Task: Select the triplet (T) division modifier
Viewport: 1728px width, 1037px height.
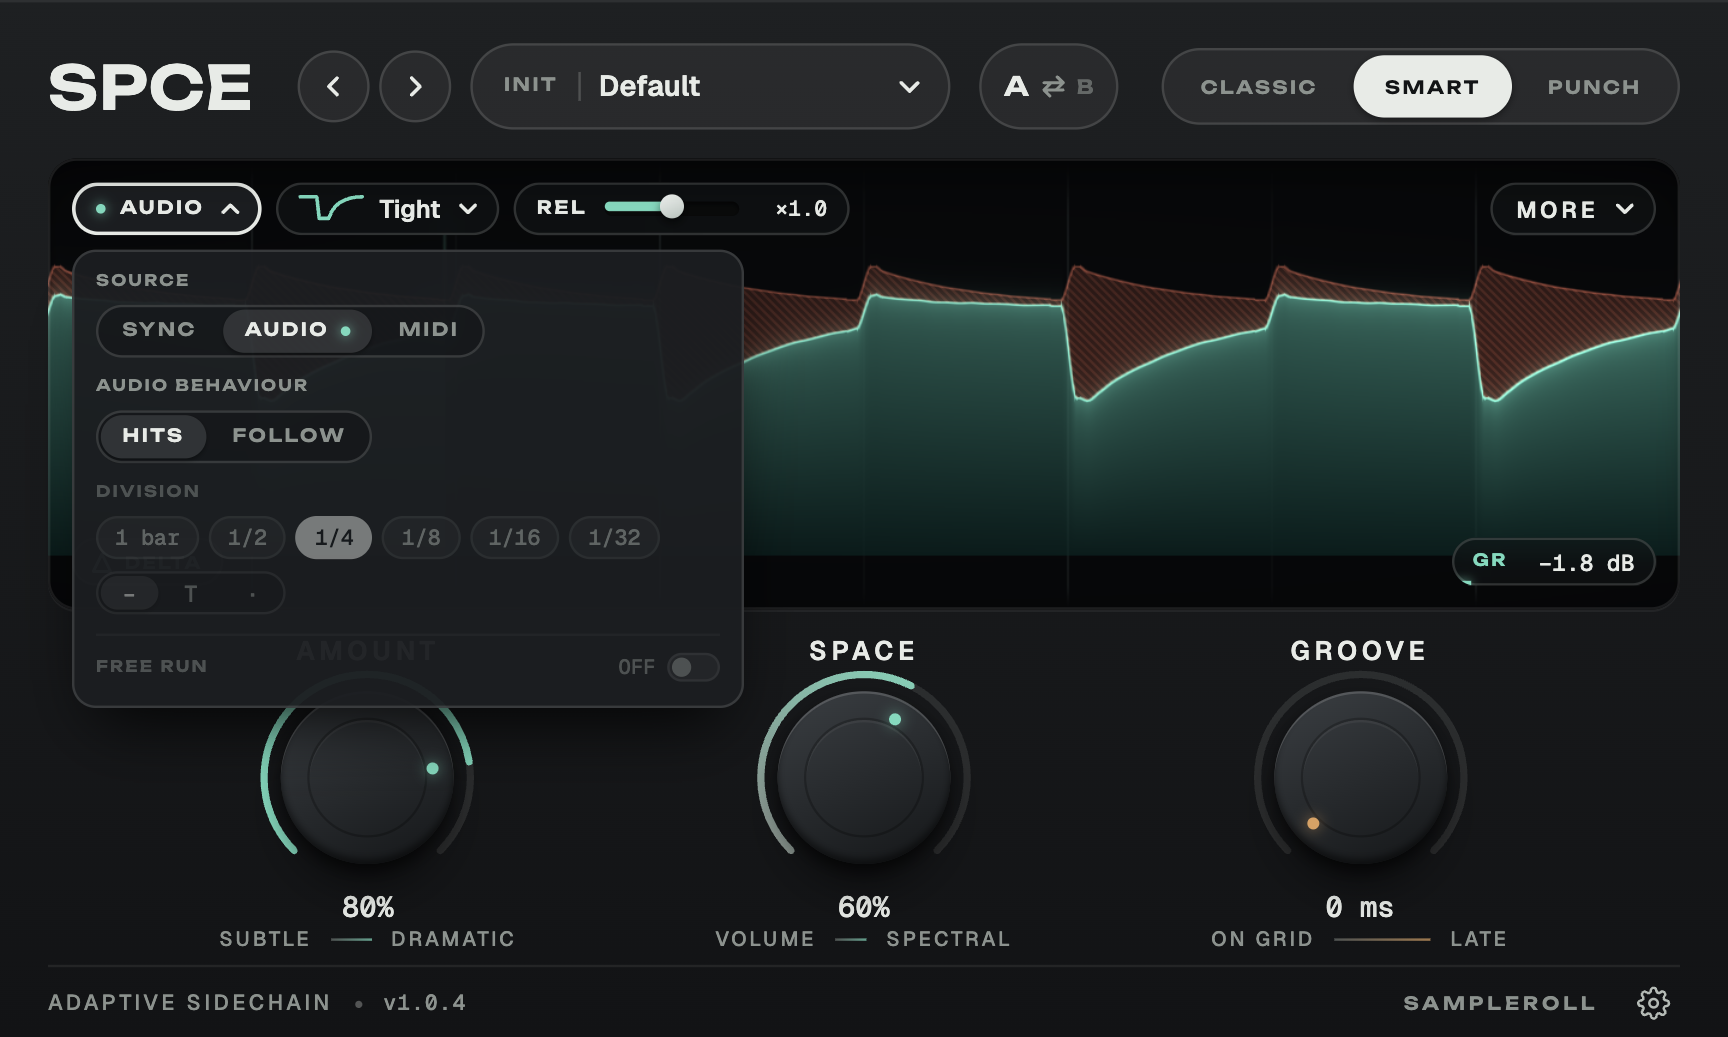Action: [x=191, y=594]
